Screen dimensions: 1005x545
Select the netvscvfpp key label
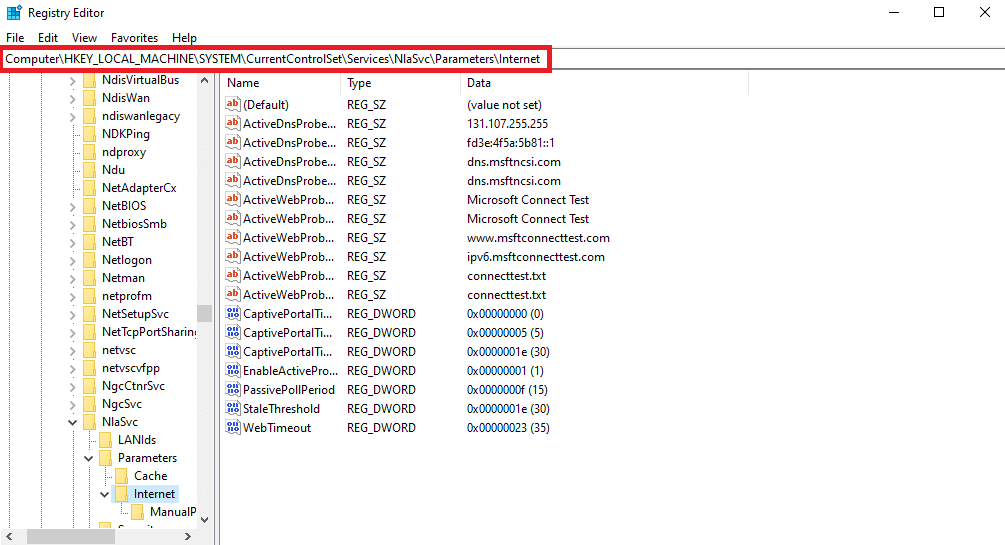click(x=131, y=368)
